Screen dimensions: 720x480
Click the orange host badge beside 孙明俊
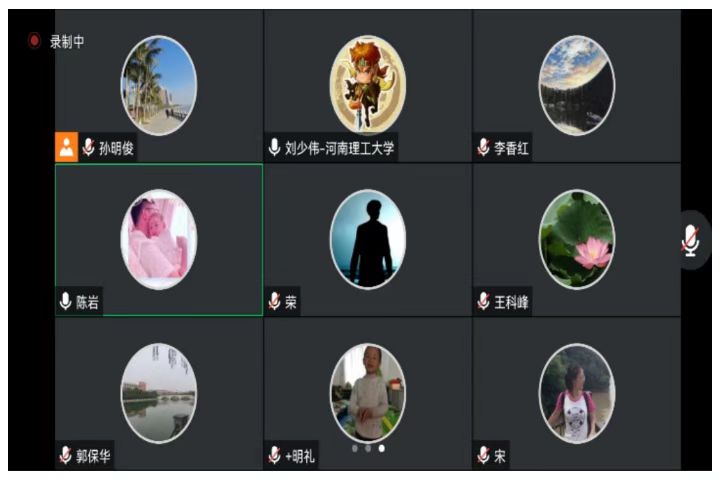point(67,147)
